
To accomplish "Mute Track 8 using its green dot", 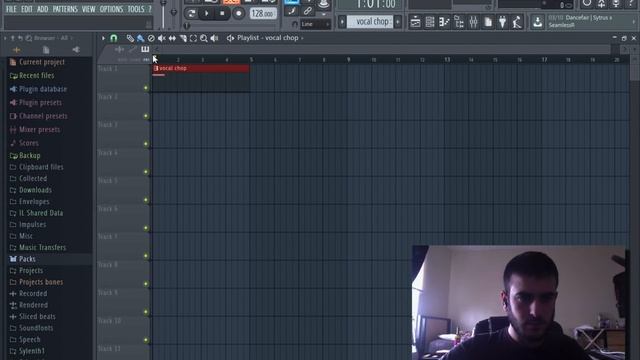I will click(146, 284).
